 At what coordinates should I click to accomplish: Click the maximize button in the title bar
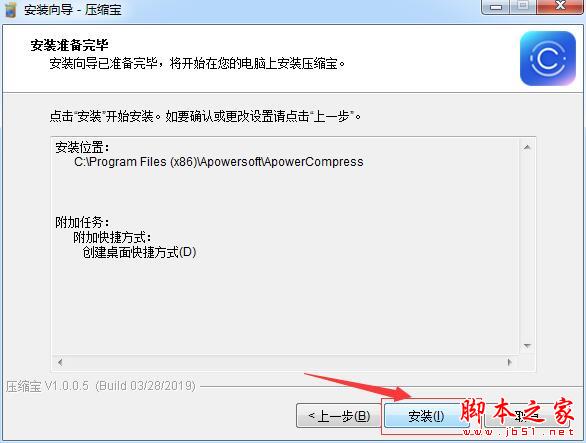point(523,6)
